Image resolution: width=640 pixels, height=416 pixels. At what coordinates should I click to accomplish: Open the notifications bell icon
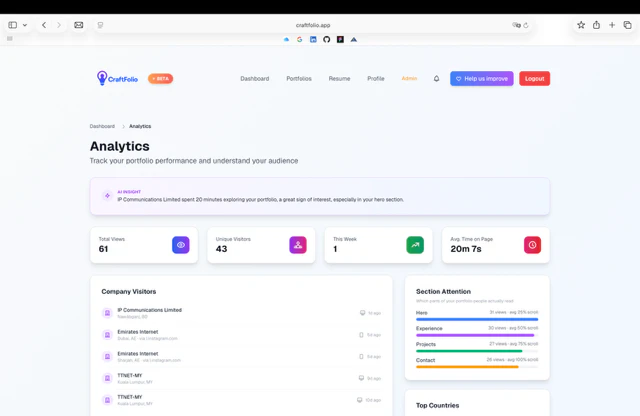tap(436, 78)
